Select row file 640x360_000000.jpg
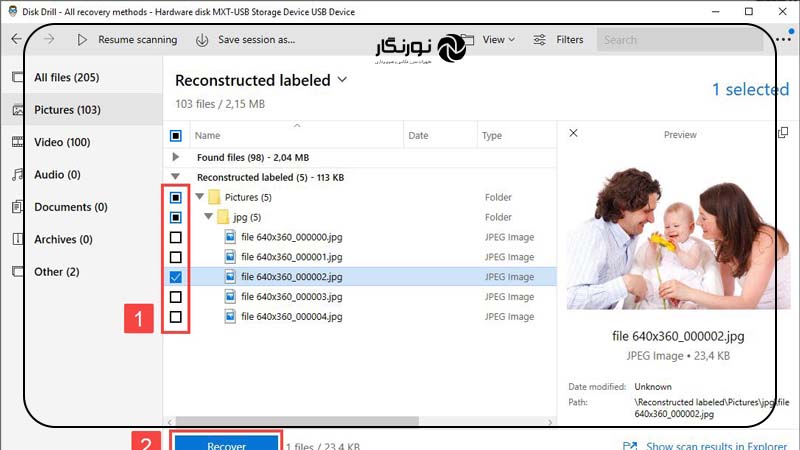The width and height of the screenshot is (800, 450). 360,237
